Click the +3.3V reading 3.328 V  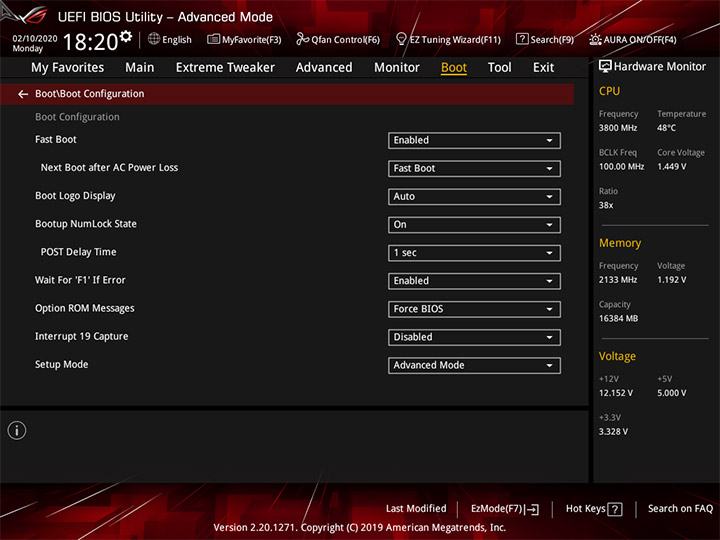pyautogui.click(x=613, y=432)
